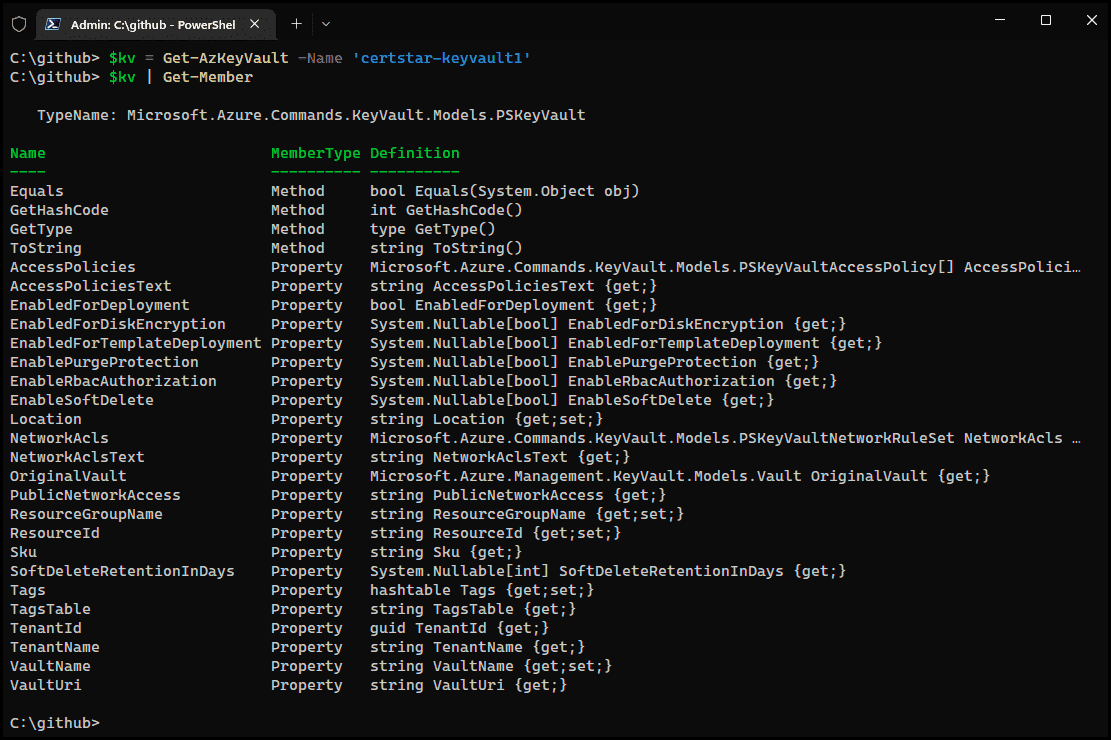
Task: Click the 'certstar-keyvault1' string in the command
Action: click(x=441, y=58)
